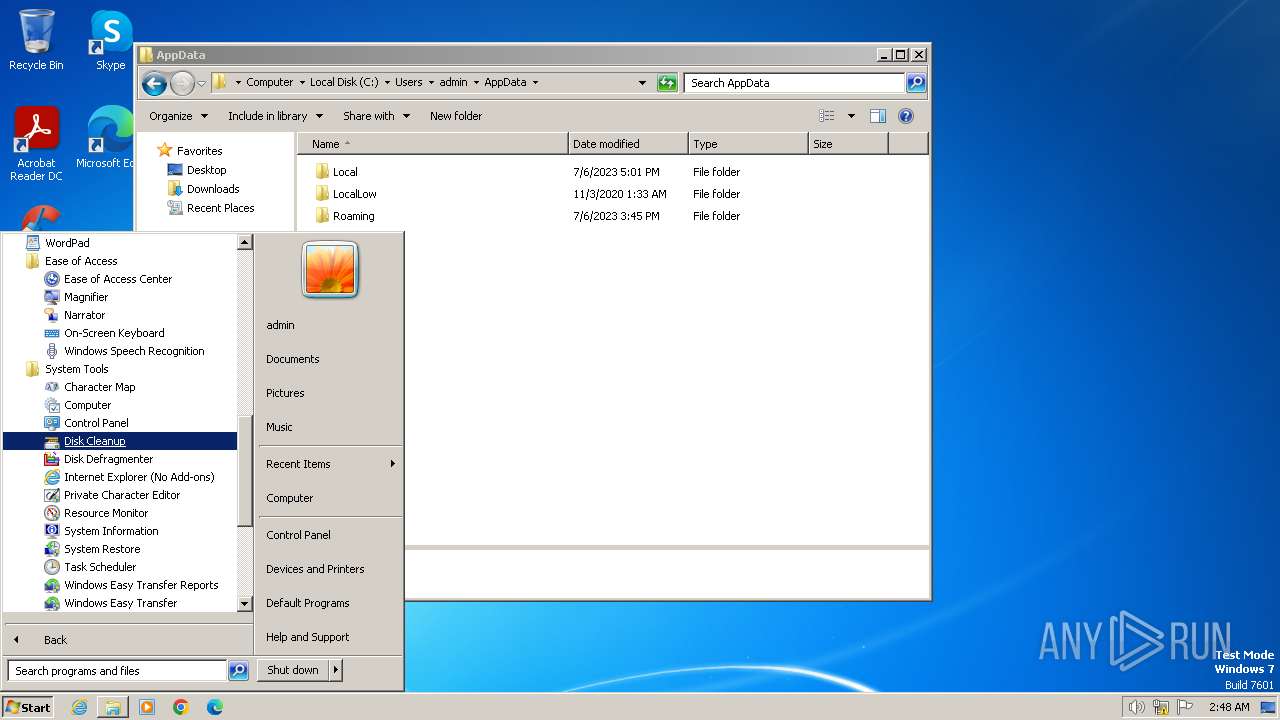Open Music from Start menu
The image size is (1280, 720).
pyautogui.click(x=279, y=427)
